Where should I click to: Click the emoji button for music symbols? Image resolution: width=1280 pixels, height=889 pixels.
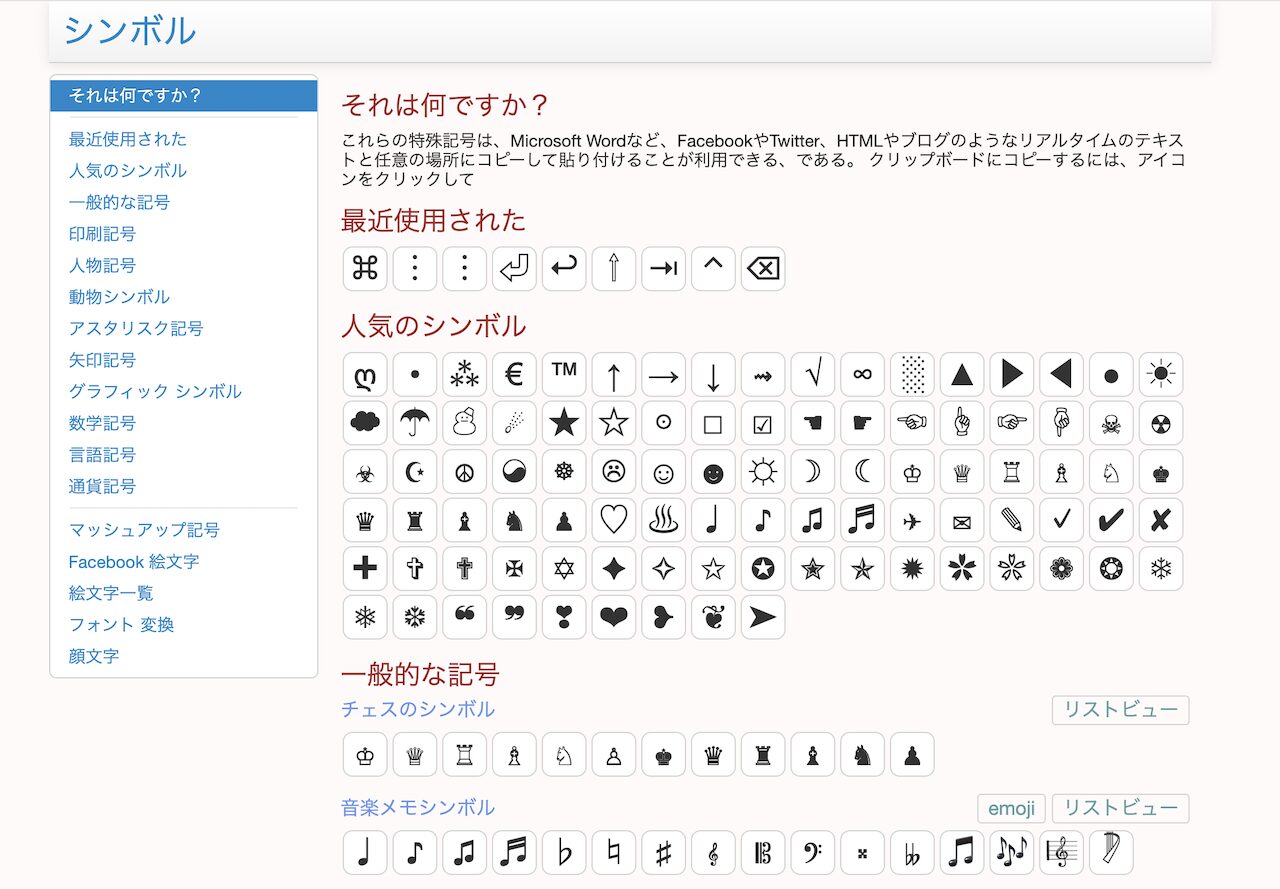pos(1011,808)
